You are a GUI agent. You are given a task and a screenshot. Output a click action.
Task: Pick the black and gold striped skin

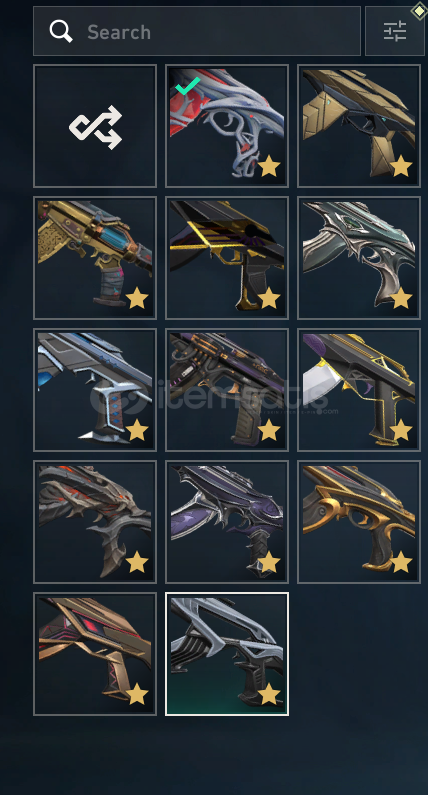coord(227,258)
